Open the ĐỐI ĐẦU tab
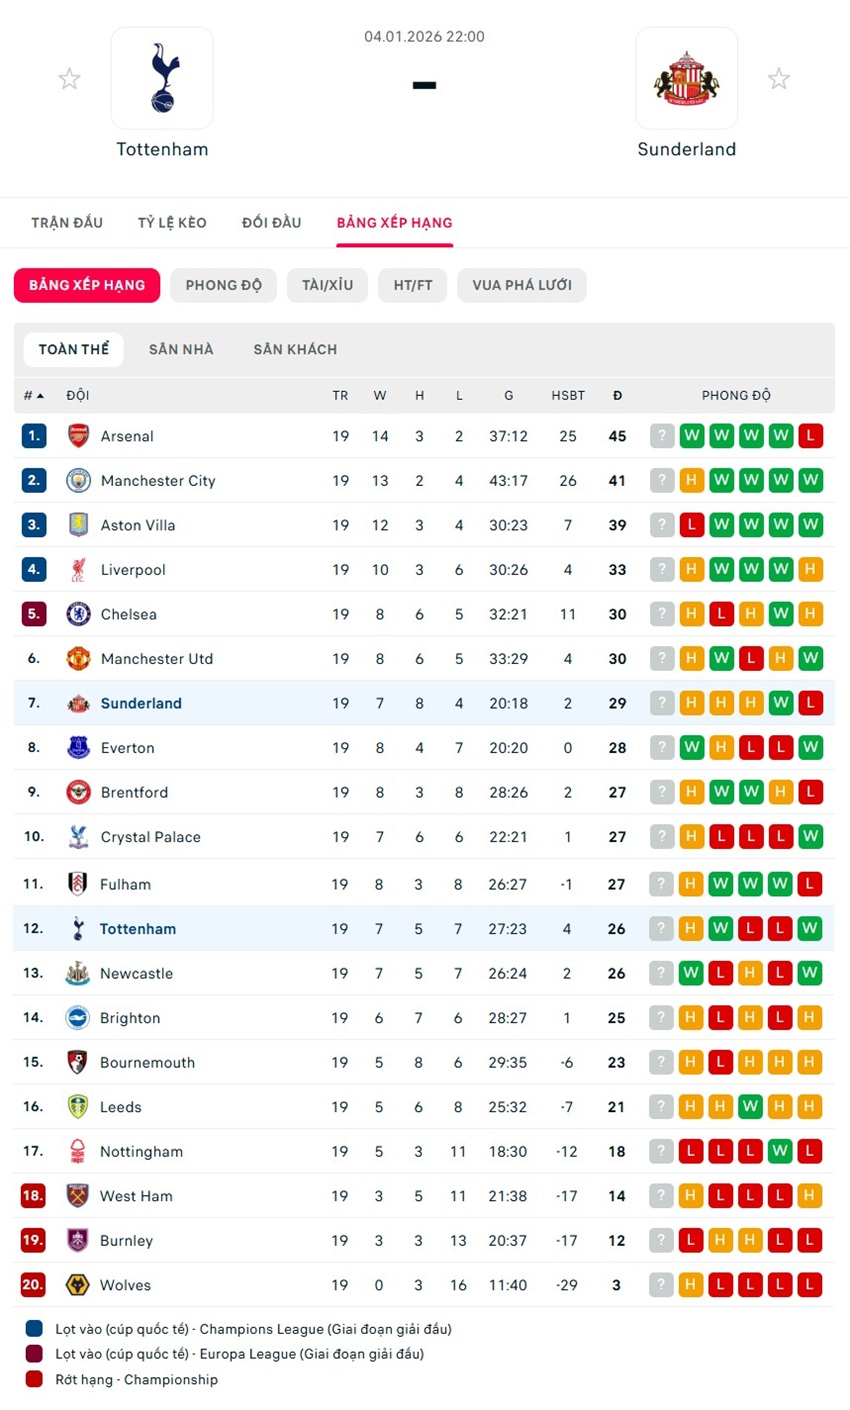This screenshot has height=1410, width=850. pos(271,223)
